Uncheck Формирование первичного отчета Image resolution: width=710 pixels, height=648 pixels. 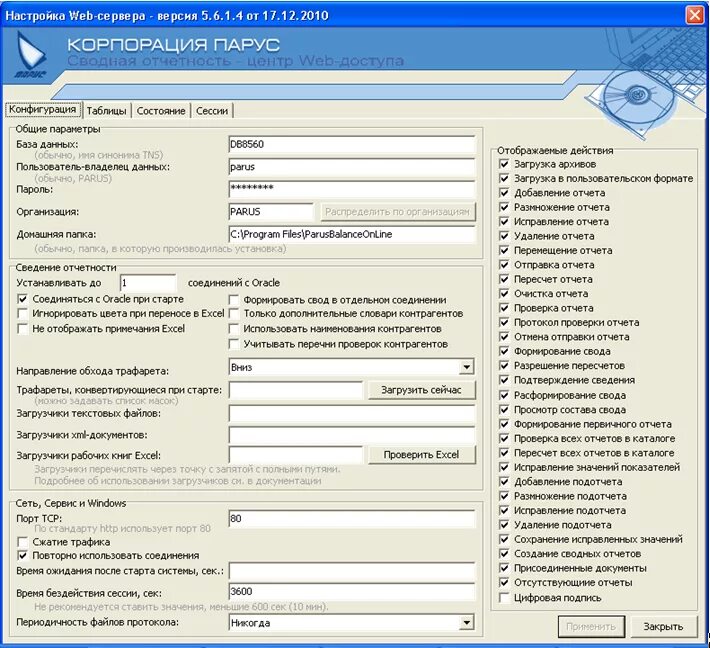coord(504,425)
